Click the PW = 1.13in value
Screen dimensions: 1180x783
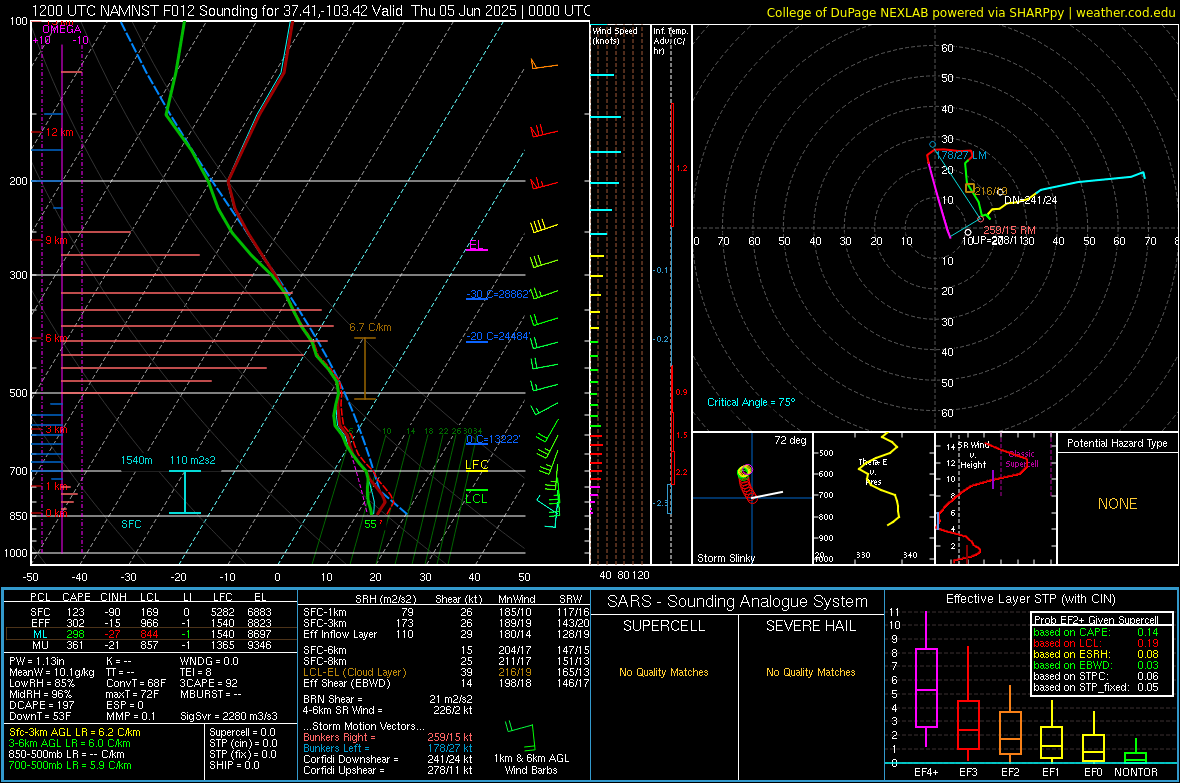tap(37, 661)
